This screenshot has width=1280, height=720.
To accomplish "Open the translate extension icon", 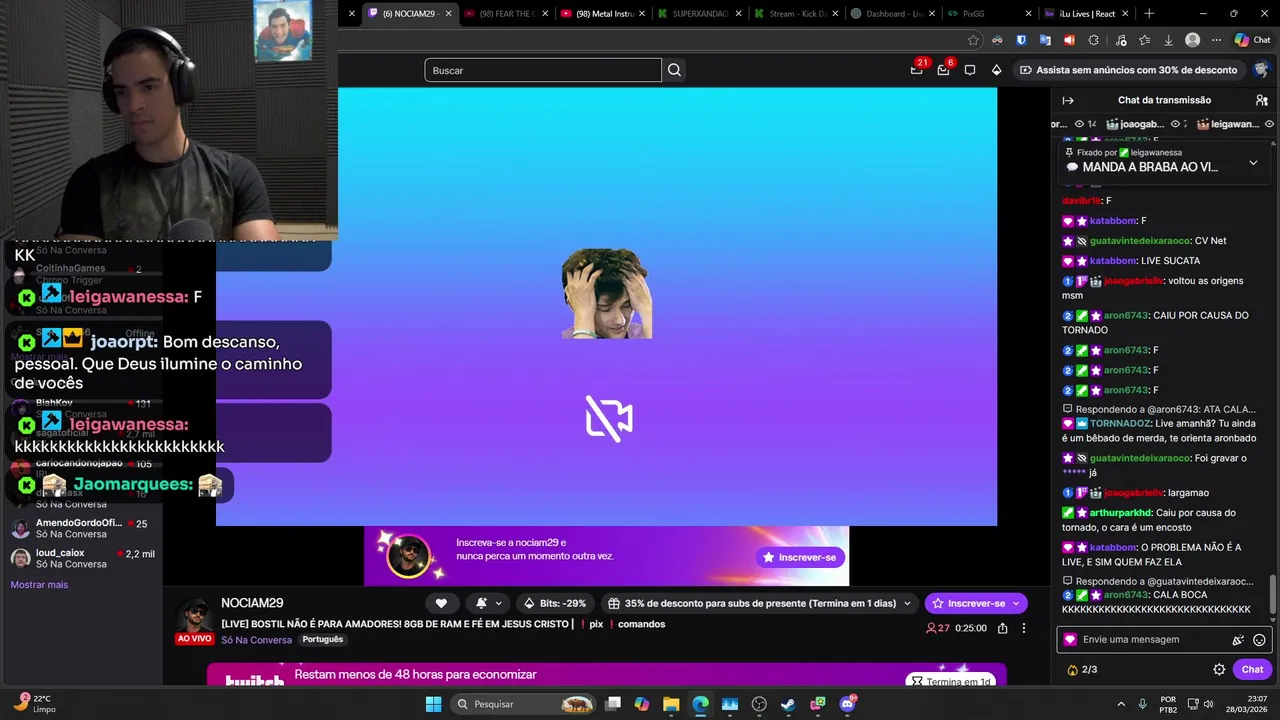I will 1045,40.
